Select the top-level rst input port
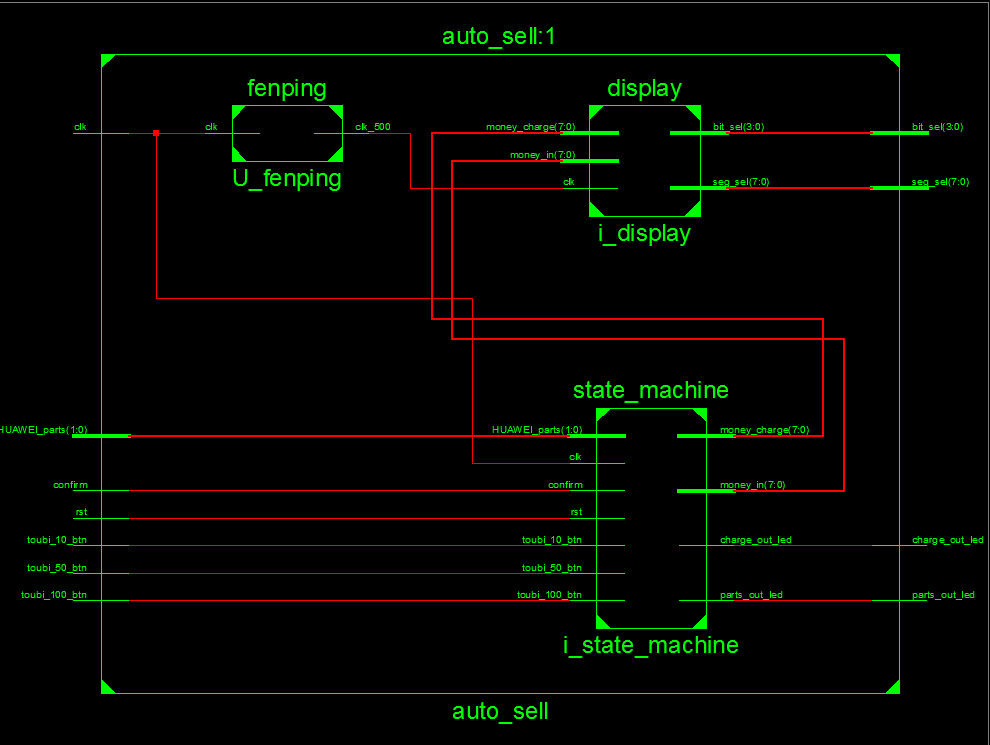The width and height of the screenshot is (990, 745). pos(81,512)
